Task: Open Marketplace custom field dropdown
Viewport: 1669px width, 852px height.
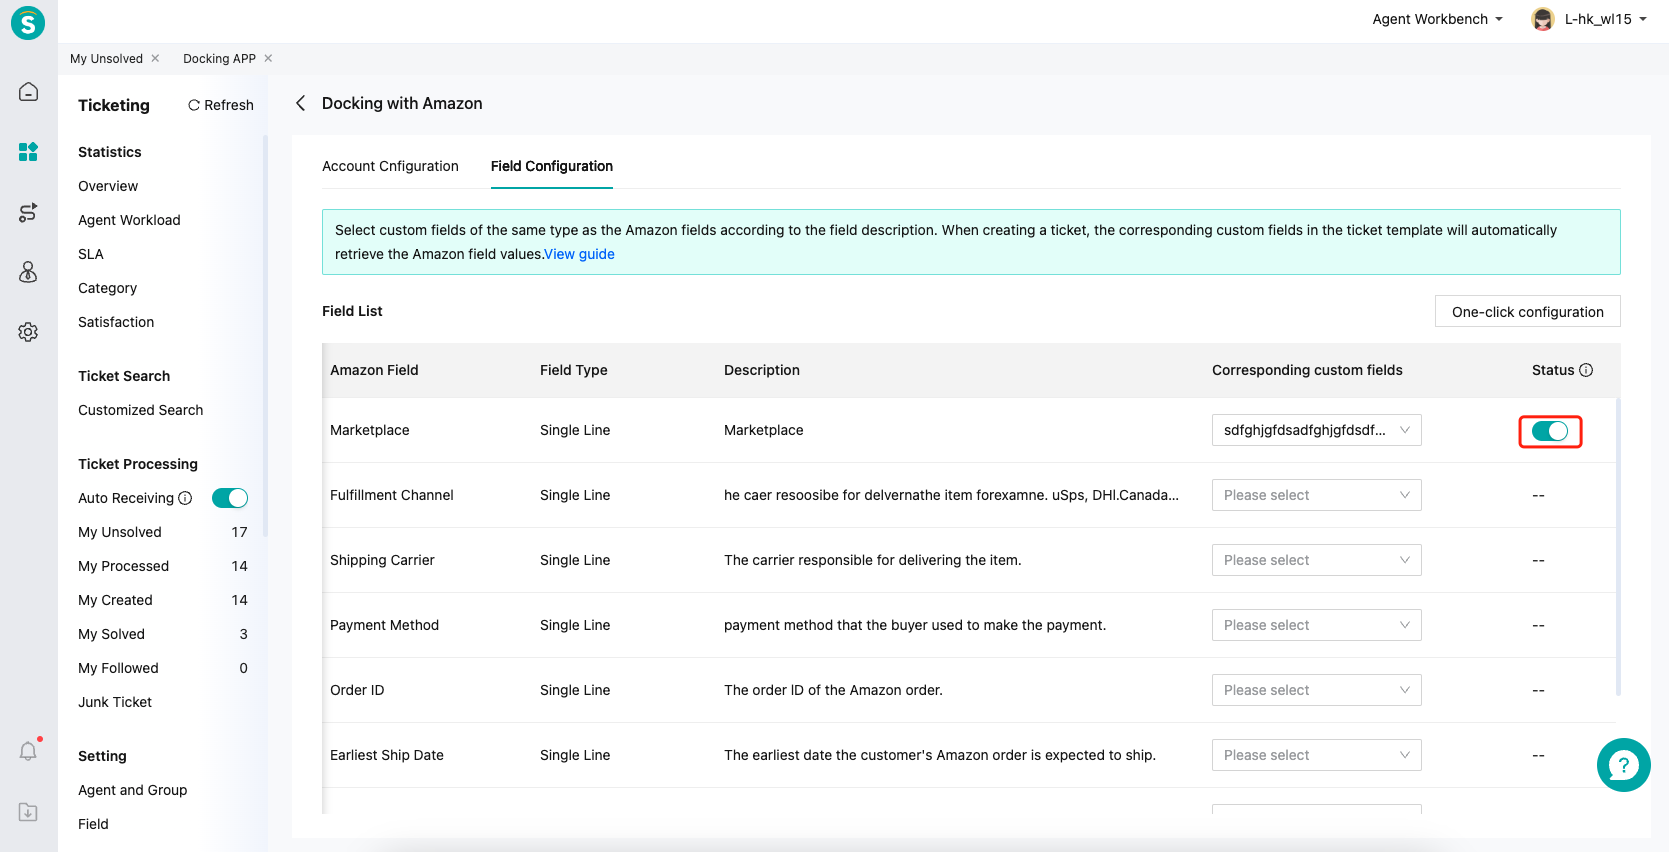Action: point(1316,430)
